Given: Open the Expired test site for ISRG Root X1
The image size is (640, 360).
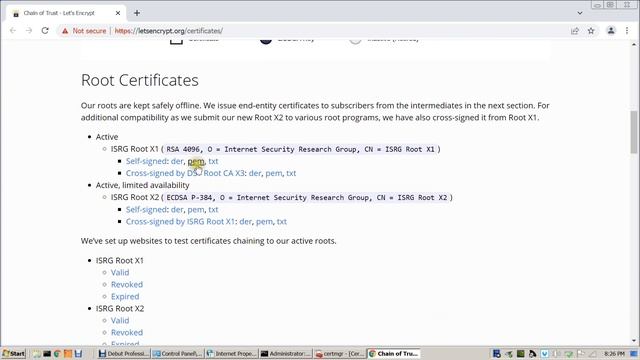Looking at the screenshot, I should pos(125,296).
